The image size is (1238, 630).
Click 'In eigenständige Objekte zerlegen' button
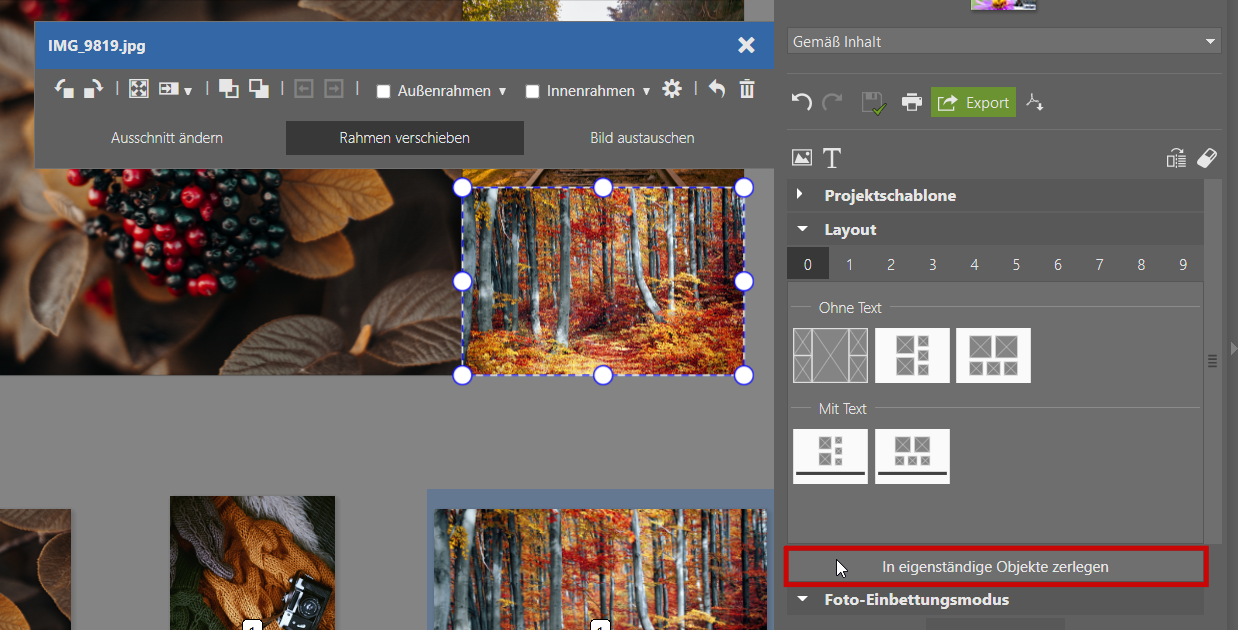click(x=995, y=567)
